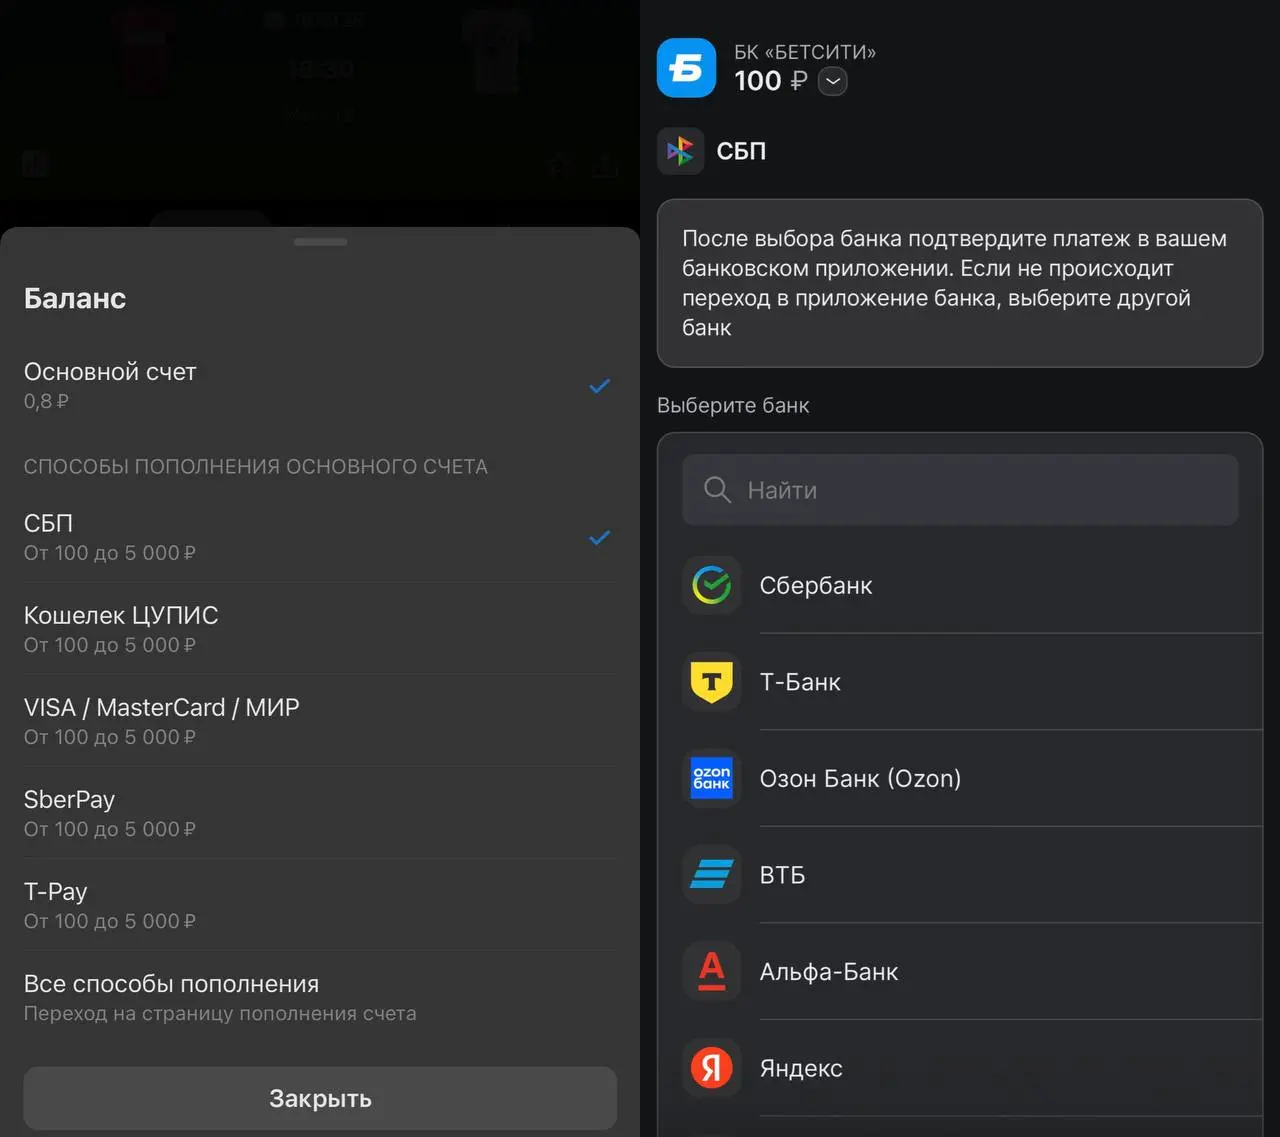Choose SberPay deposit method
This screenshot has width=1280, height=1137.
[320, 813]
